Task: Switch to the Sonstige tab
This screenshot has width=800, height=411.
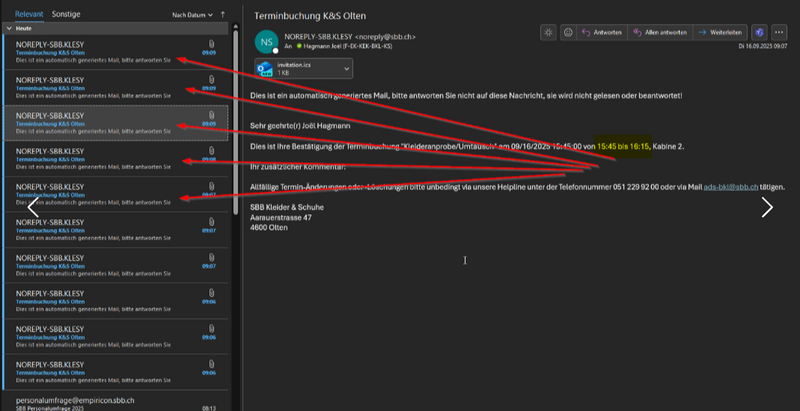Action: point(67,15)
